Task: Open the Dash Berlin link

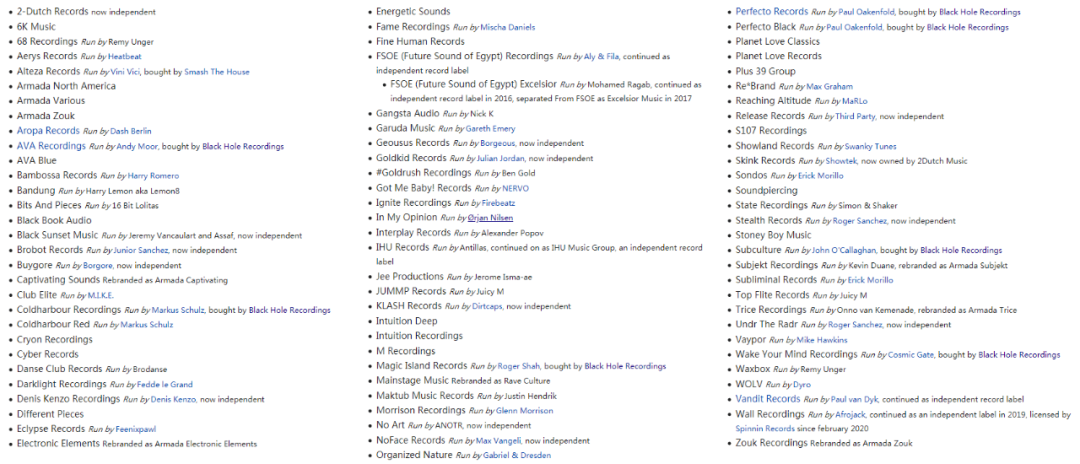Action: (x=131, y=131)
